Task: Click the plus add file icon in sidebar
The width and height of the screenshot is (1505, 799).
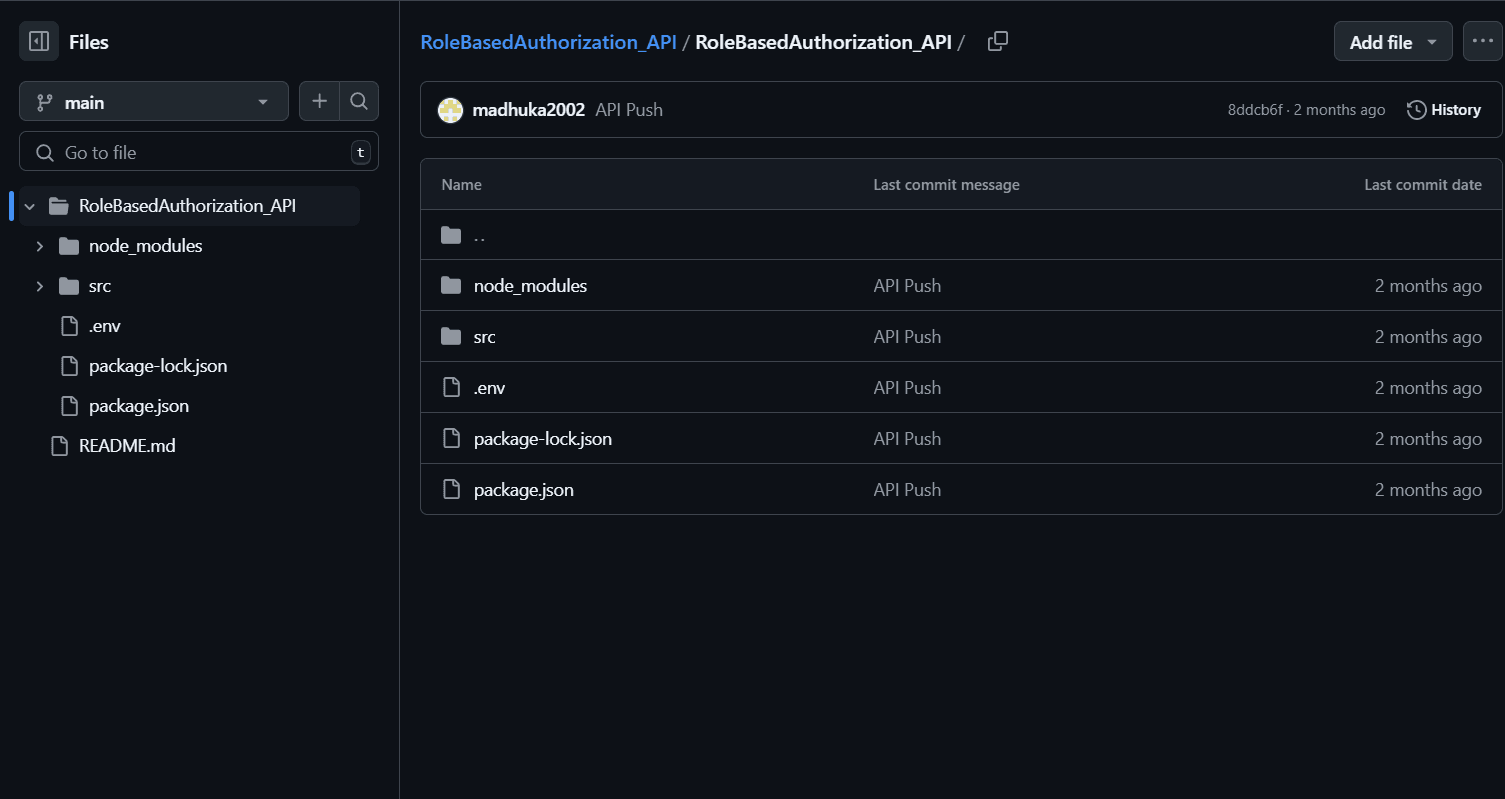Action: tap(320, 101)
